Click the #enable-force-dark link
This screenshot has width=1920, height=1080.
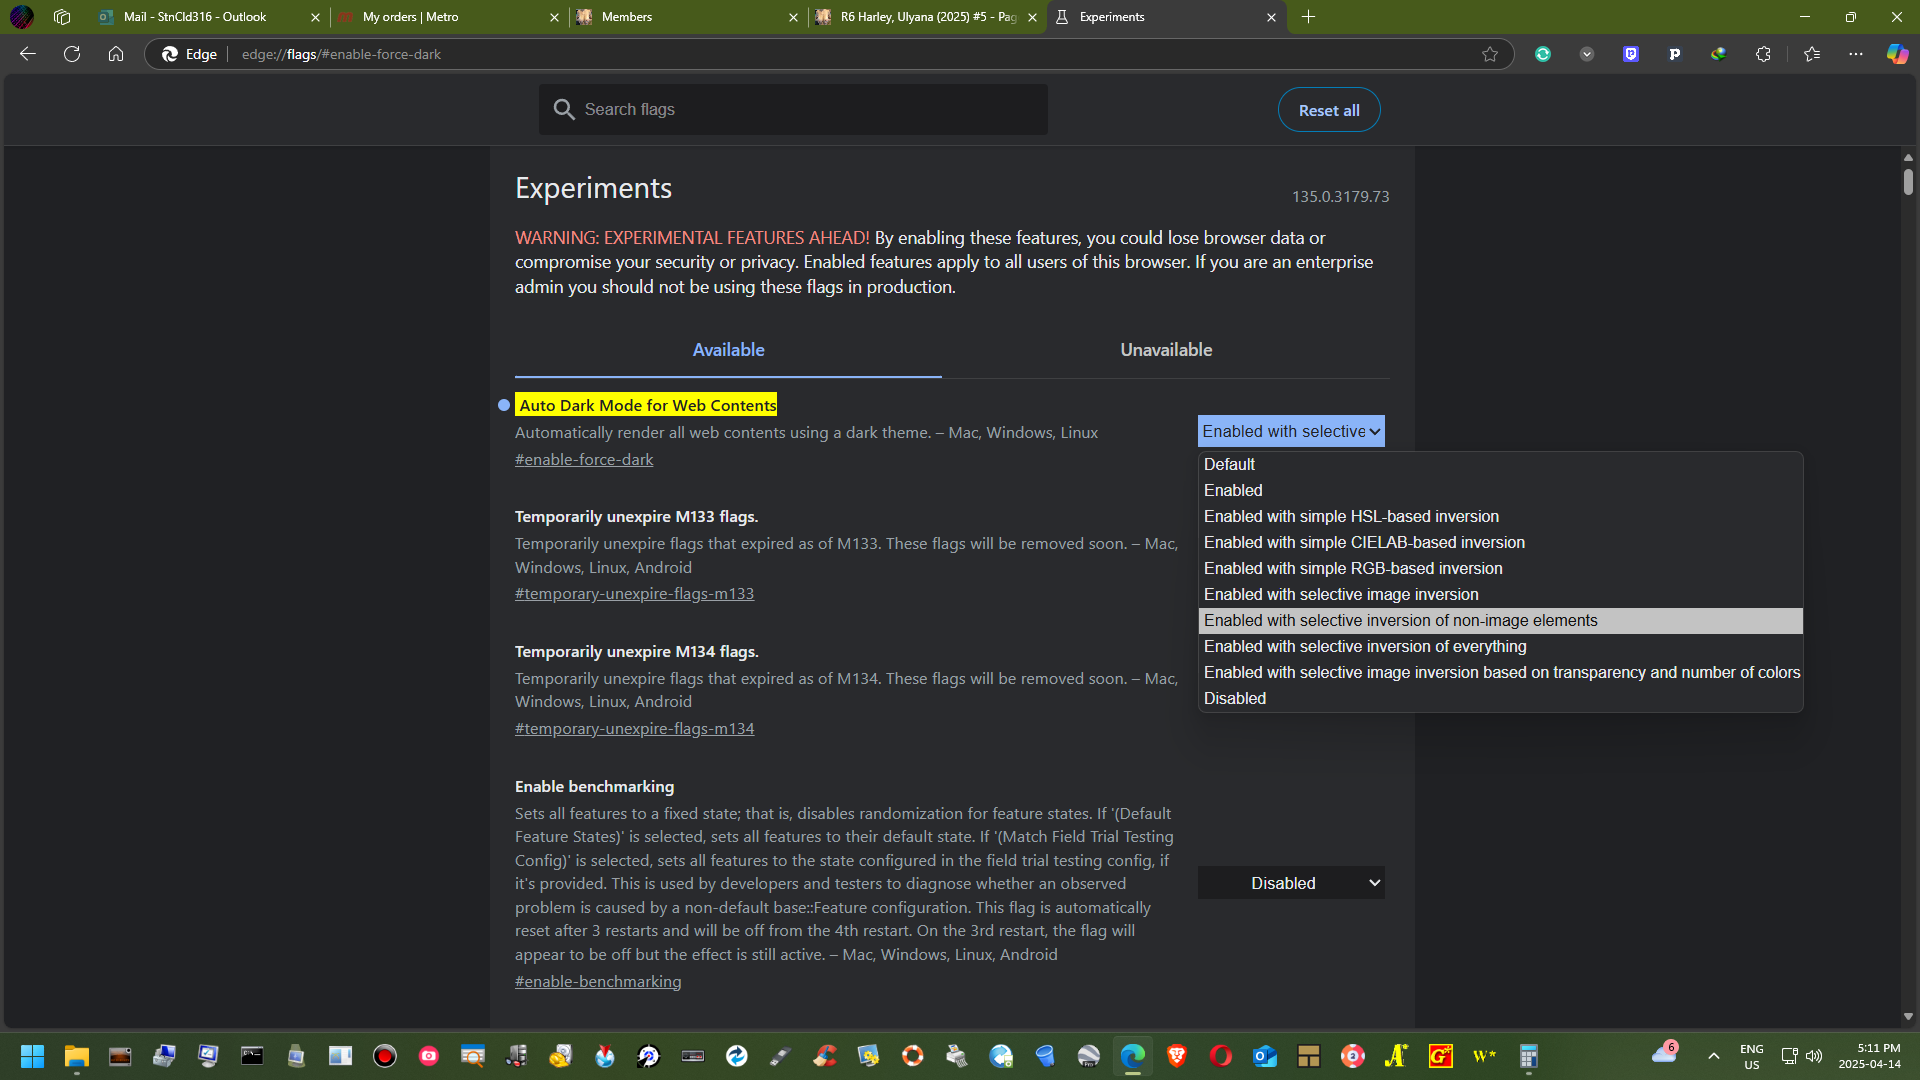(x=584, y=460)
